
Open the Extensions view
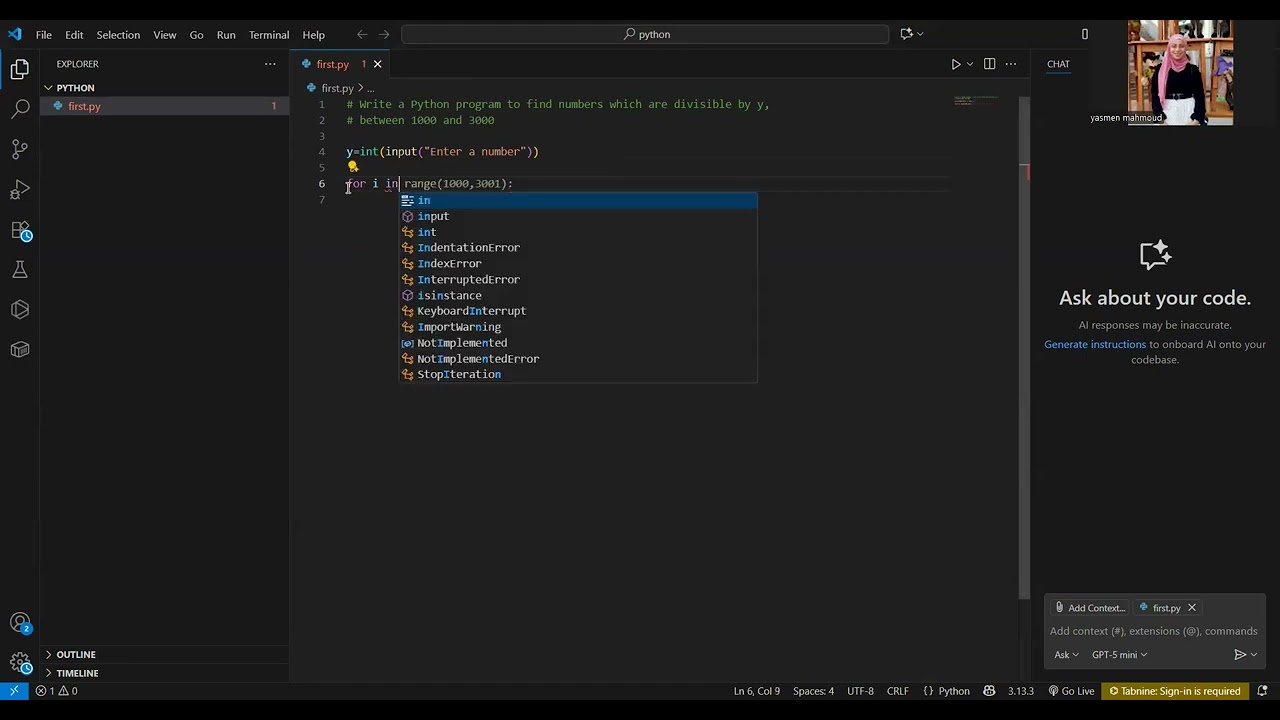click(x=20, y=230)
